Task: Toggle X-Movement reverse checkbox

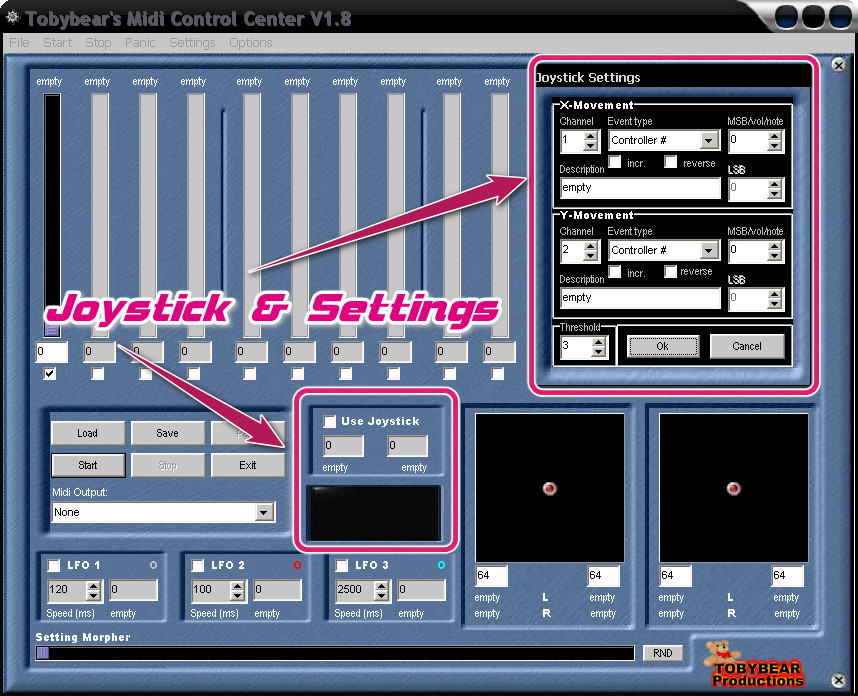Action: coord(670,161)
